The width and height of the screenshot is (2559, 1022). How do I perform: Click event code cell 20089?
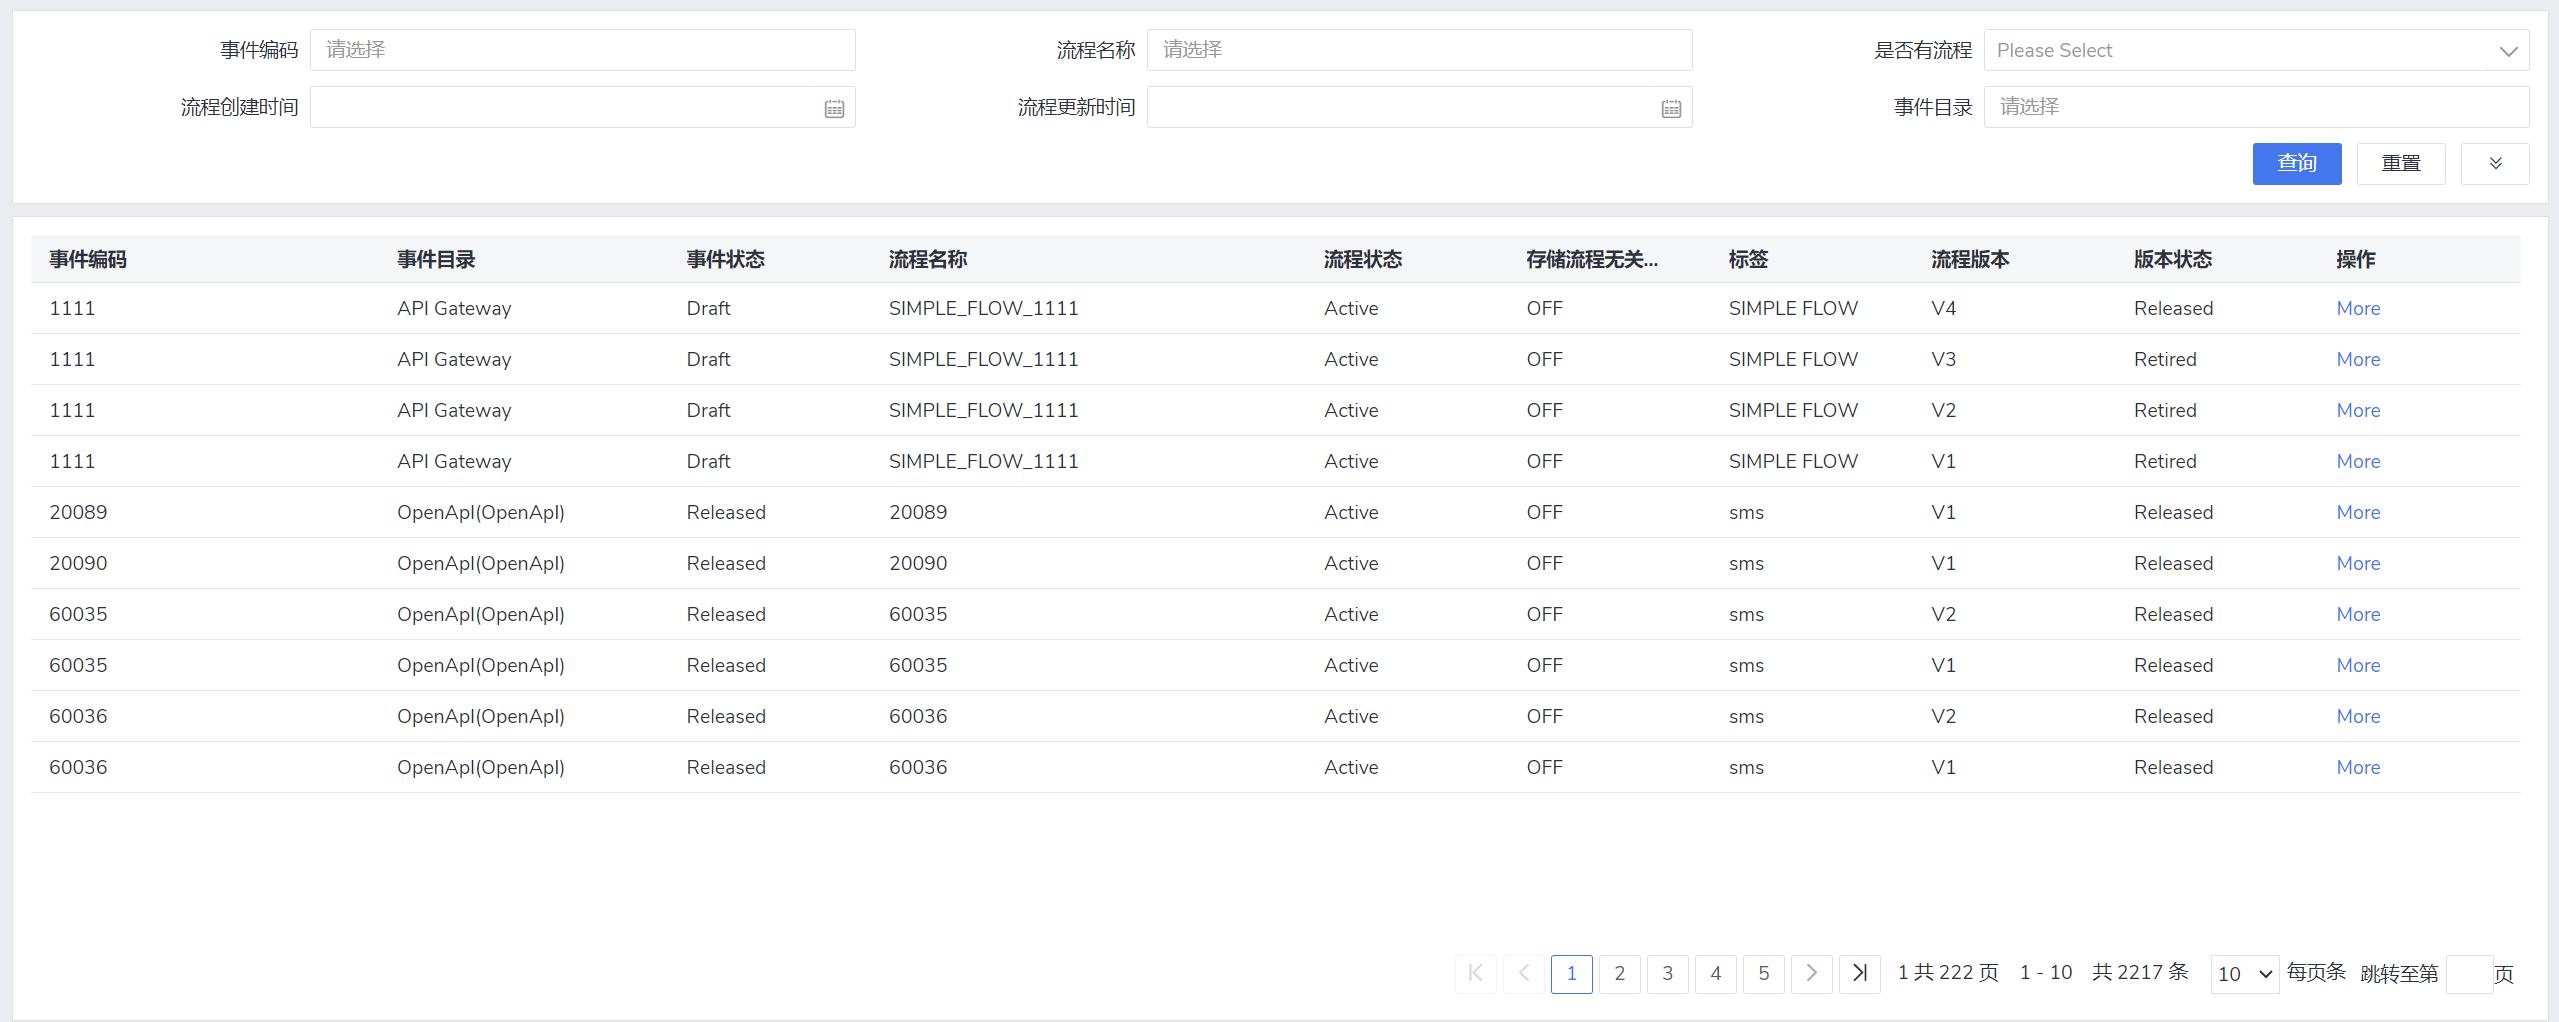(x=78, y=512)
